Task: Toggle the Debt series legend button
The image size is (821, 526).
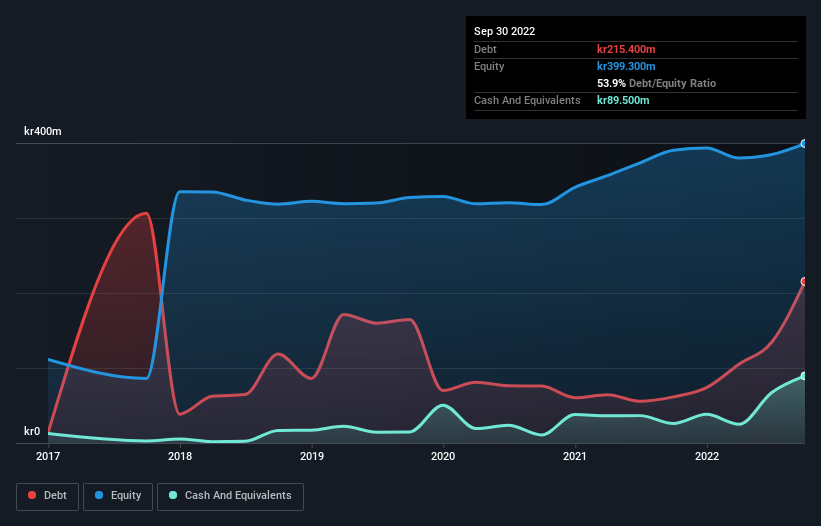Action: tap(48, 496)
